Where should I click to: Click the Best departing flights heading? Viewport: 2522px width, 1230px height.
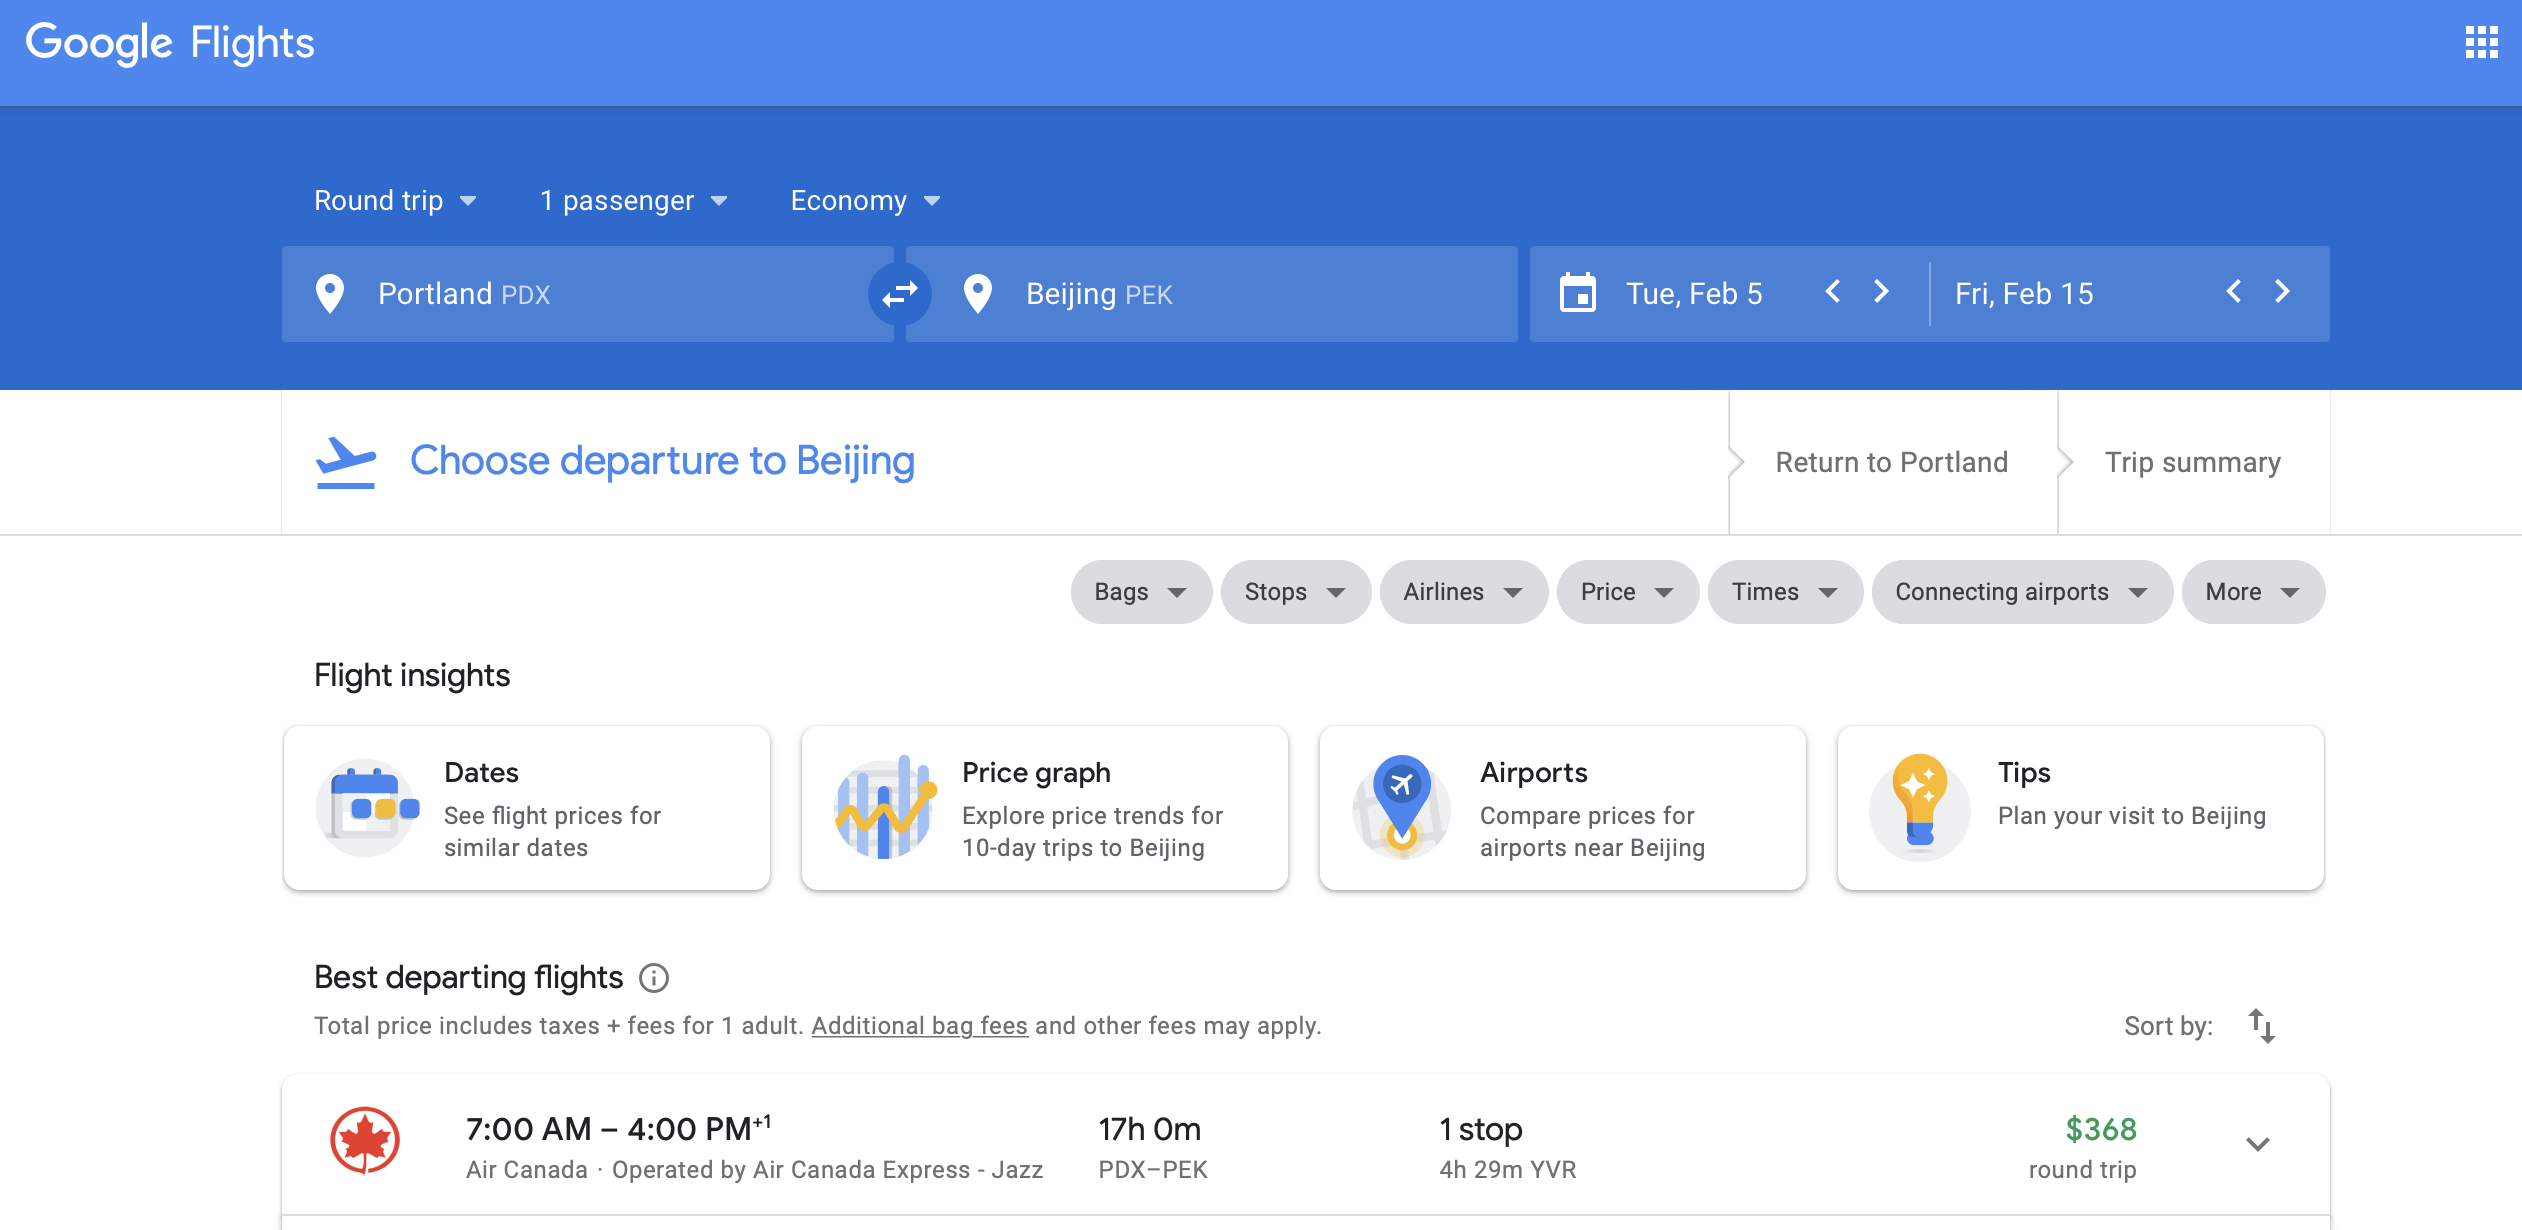469,977
